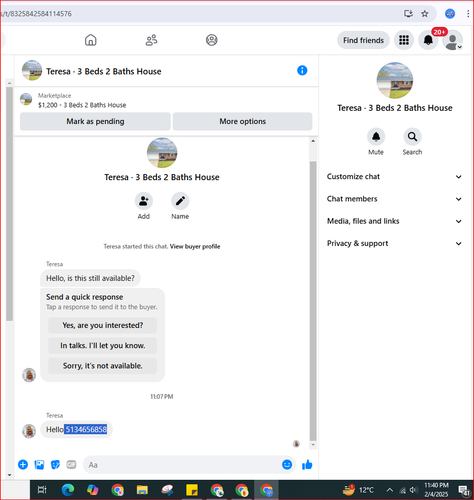The width and height of the screenshot is (474, 500).
Task: Click the 'Hello, is this still available?' message
Action: pyautogui.click(x=90, y=278)
